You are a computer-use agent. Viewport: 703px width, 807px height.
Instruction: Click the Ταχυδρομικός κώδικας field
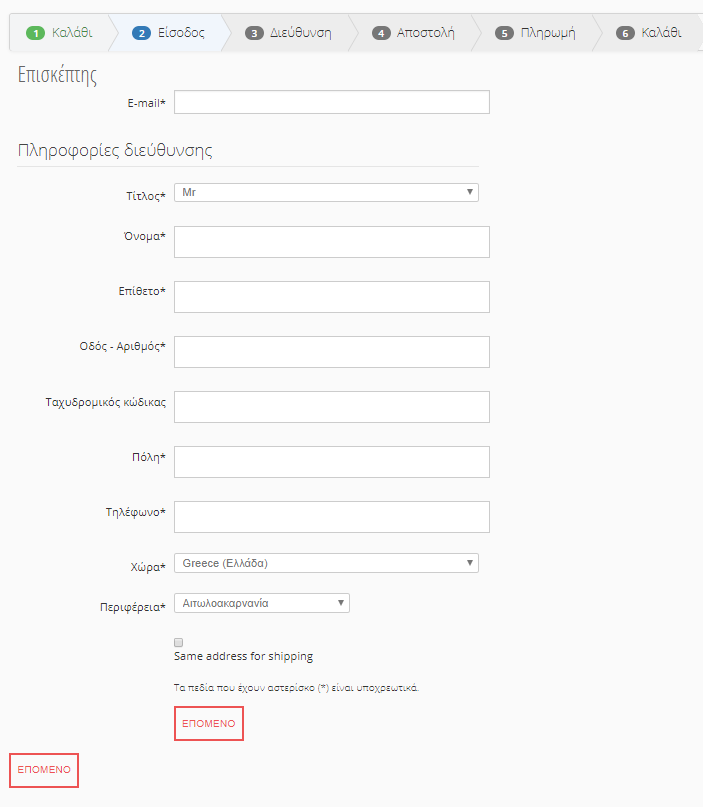coord(332,407)
